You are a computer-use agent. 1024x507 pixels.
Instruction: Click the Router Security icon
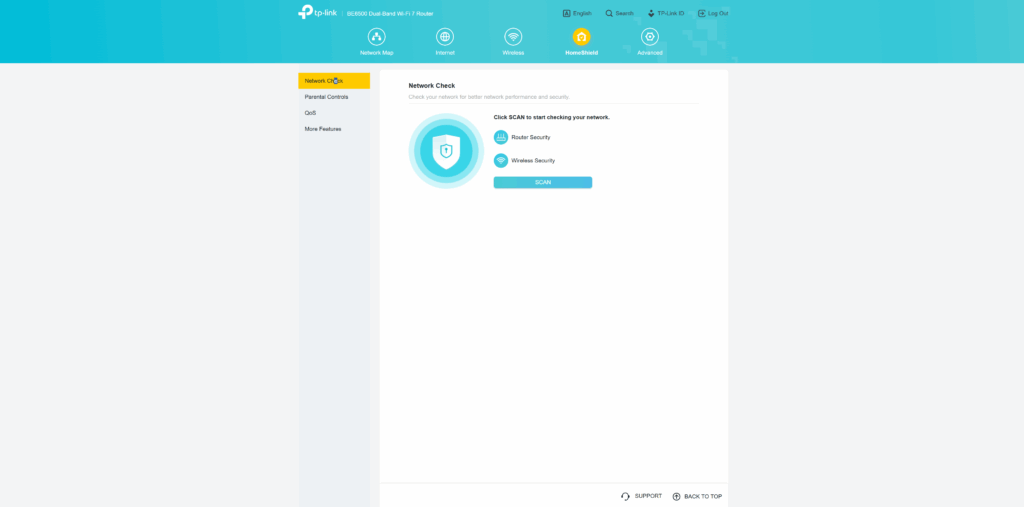(501, 137)
